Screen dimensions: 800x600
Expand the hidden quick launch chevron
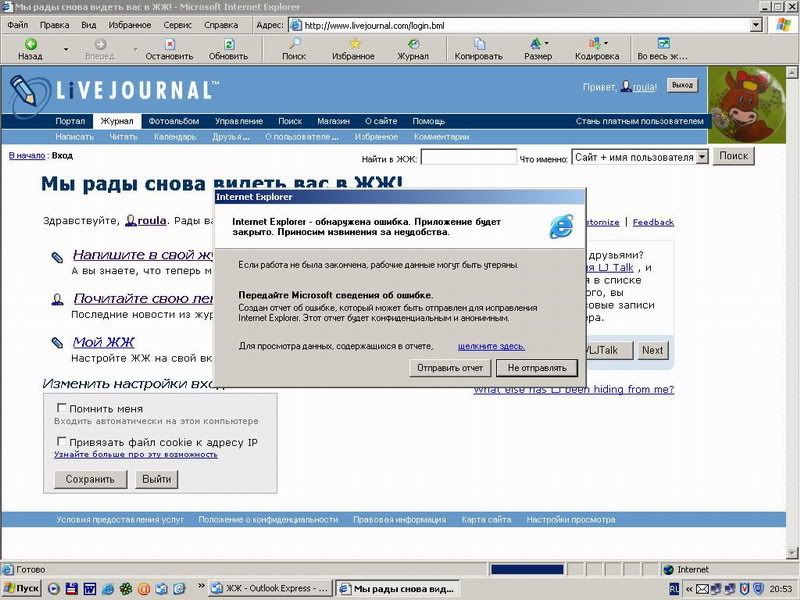click(201, 586)
